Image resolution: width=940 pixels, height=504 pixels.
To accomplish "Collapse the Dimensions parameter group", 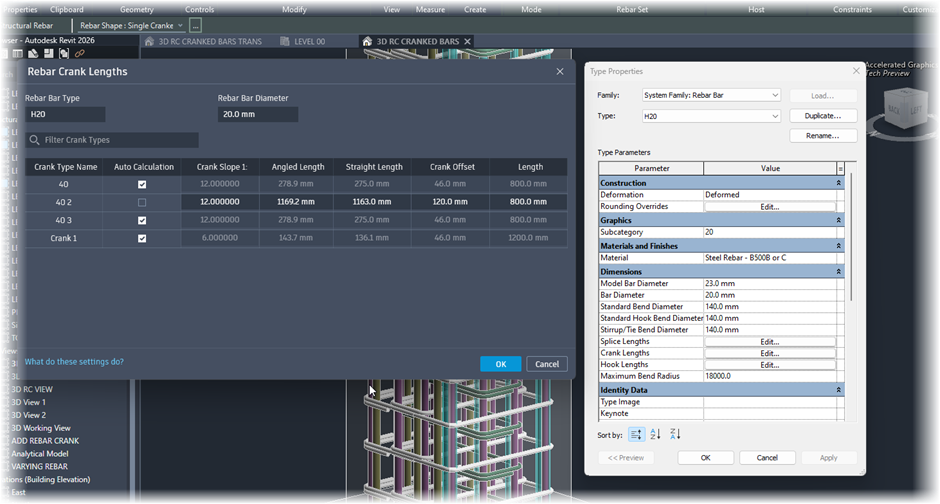I will [839, 272].
